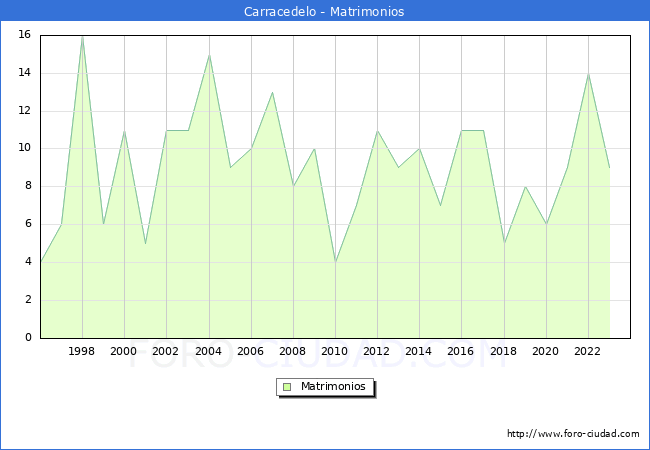Select the 2000 x-axis label

(x=124, y=351)
